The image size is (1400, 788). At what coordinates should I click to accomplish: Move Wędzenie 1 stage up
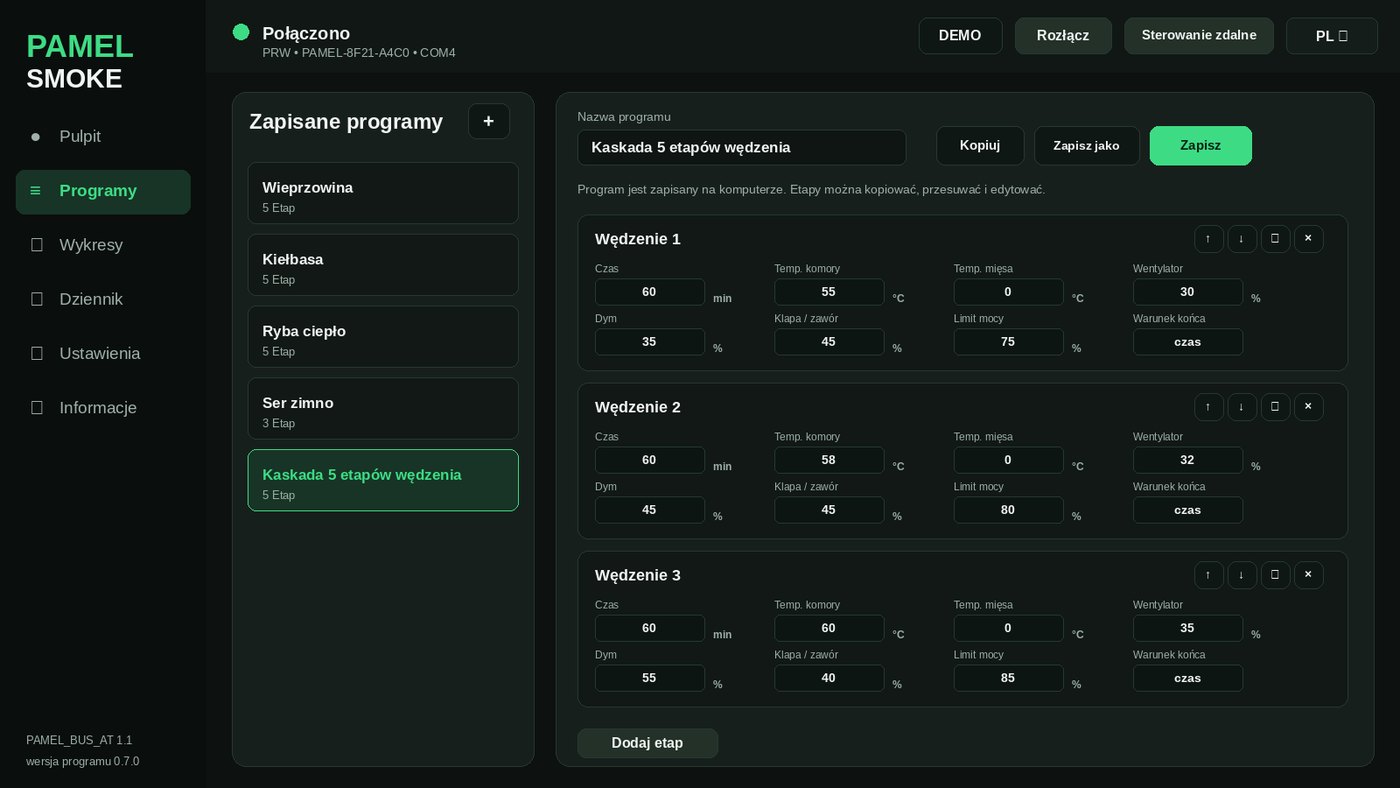[x=1208, y=239]
